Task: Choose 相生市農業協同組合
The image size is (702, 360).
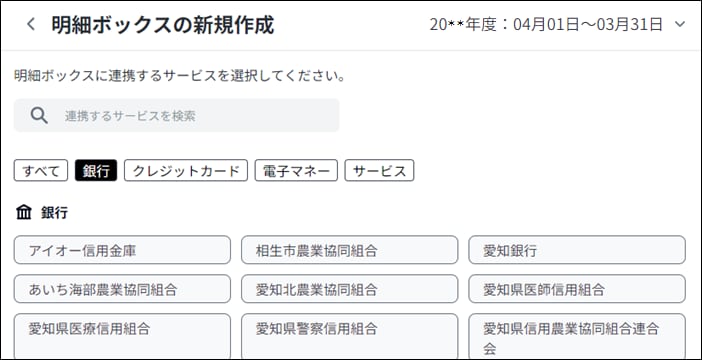Action: coord(350,250)
